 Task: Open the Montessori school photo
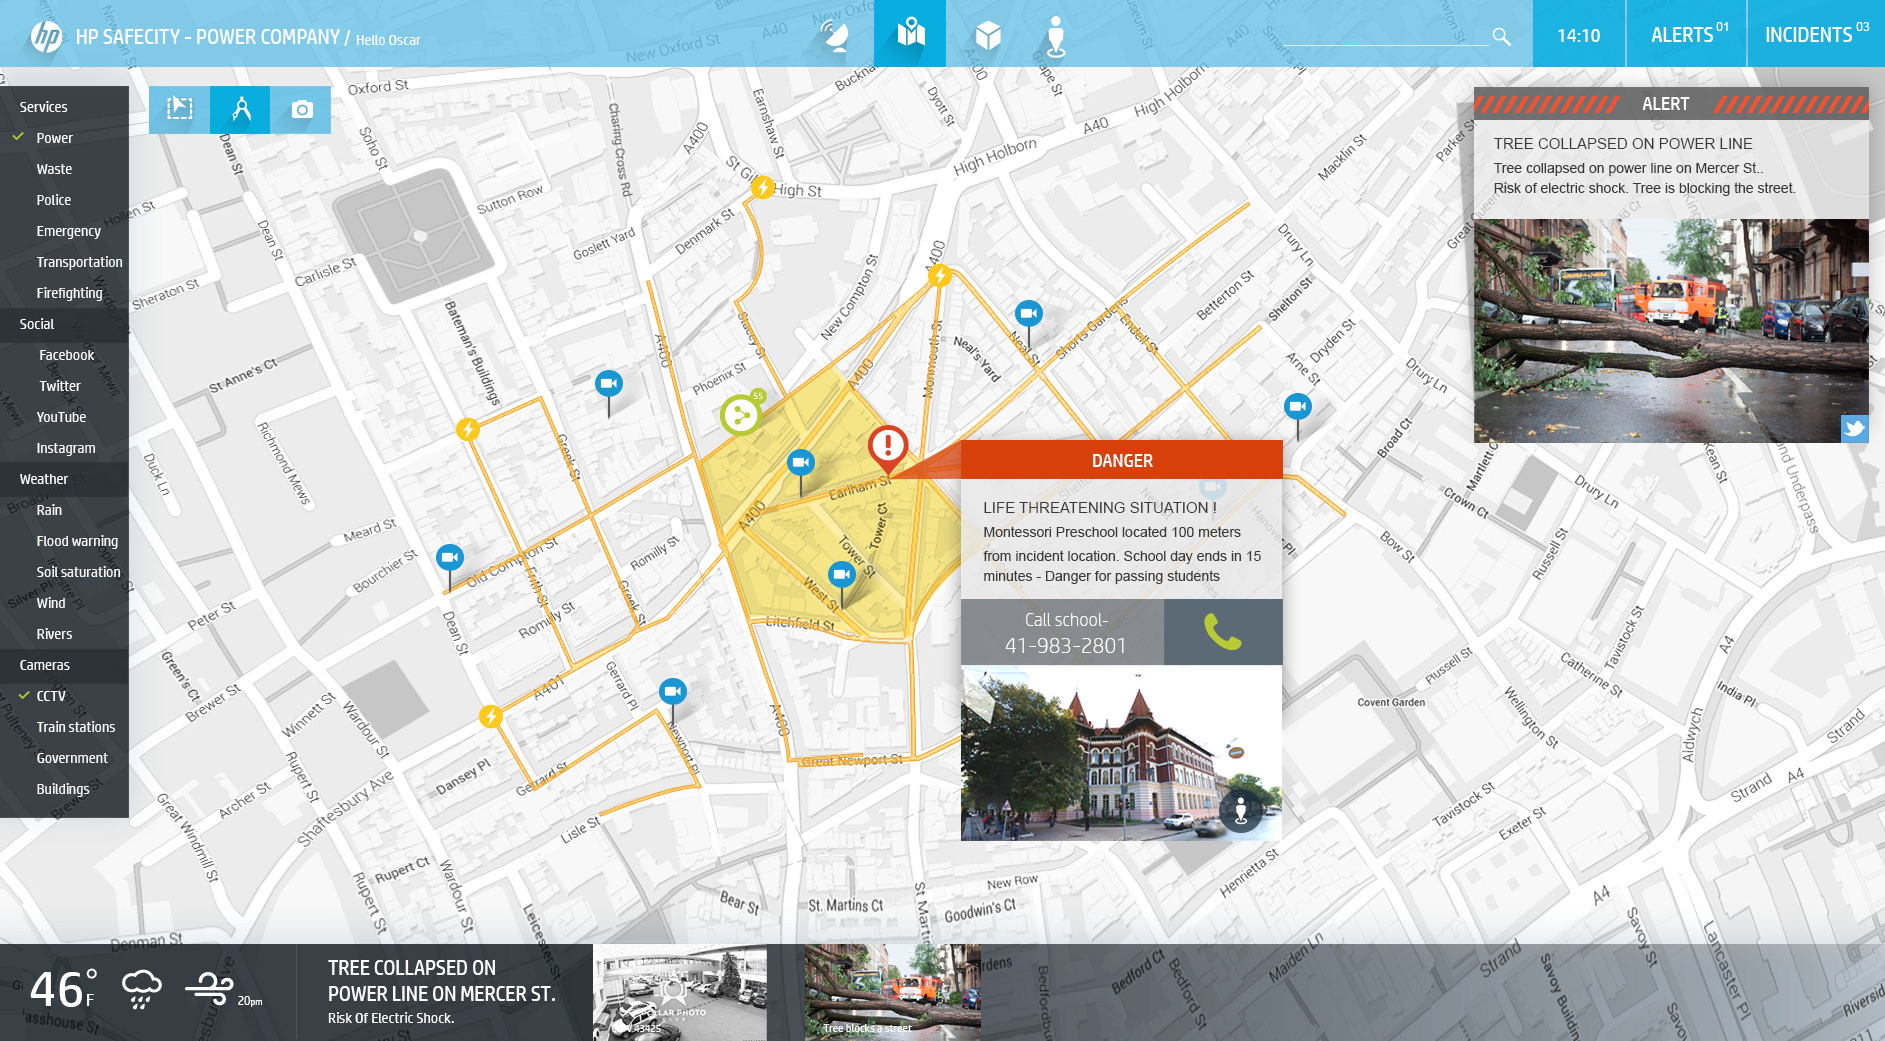coord(1121,753)
